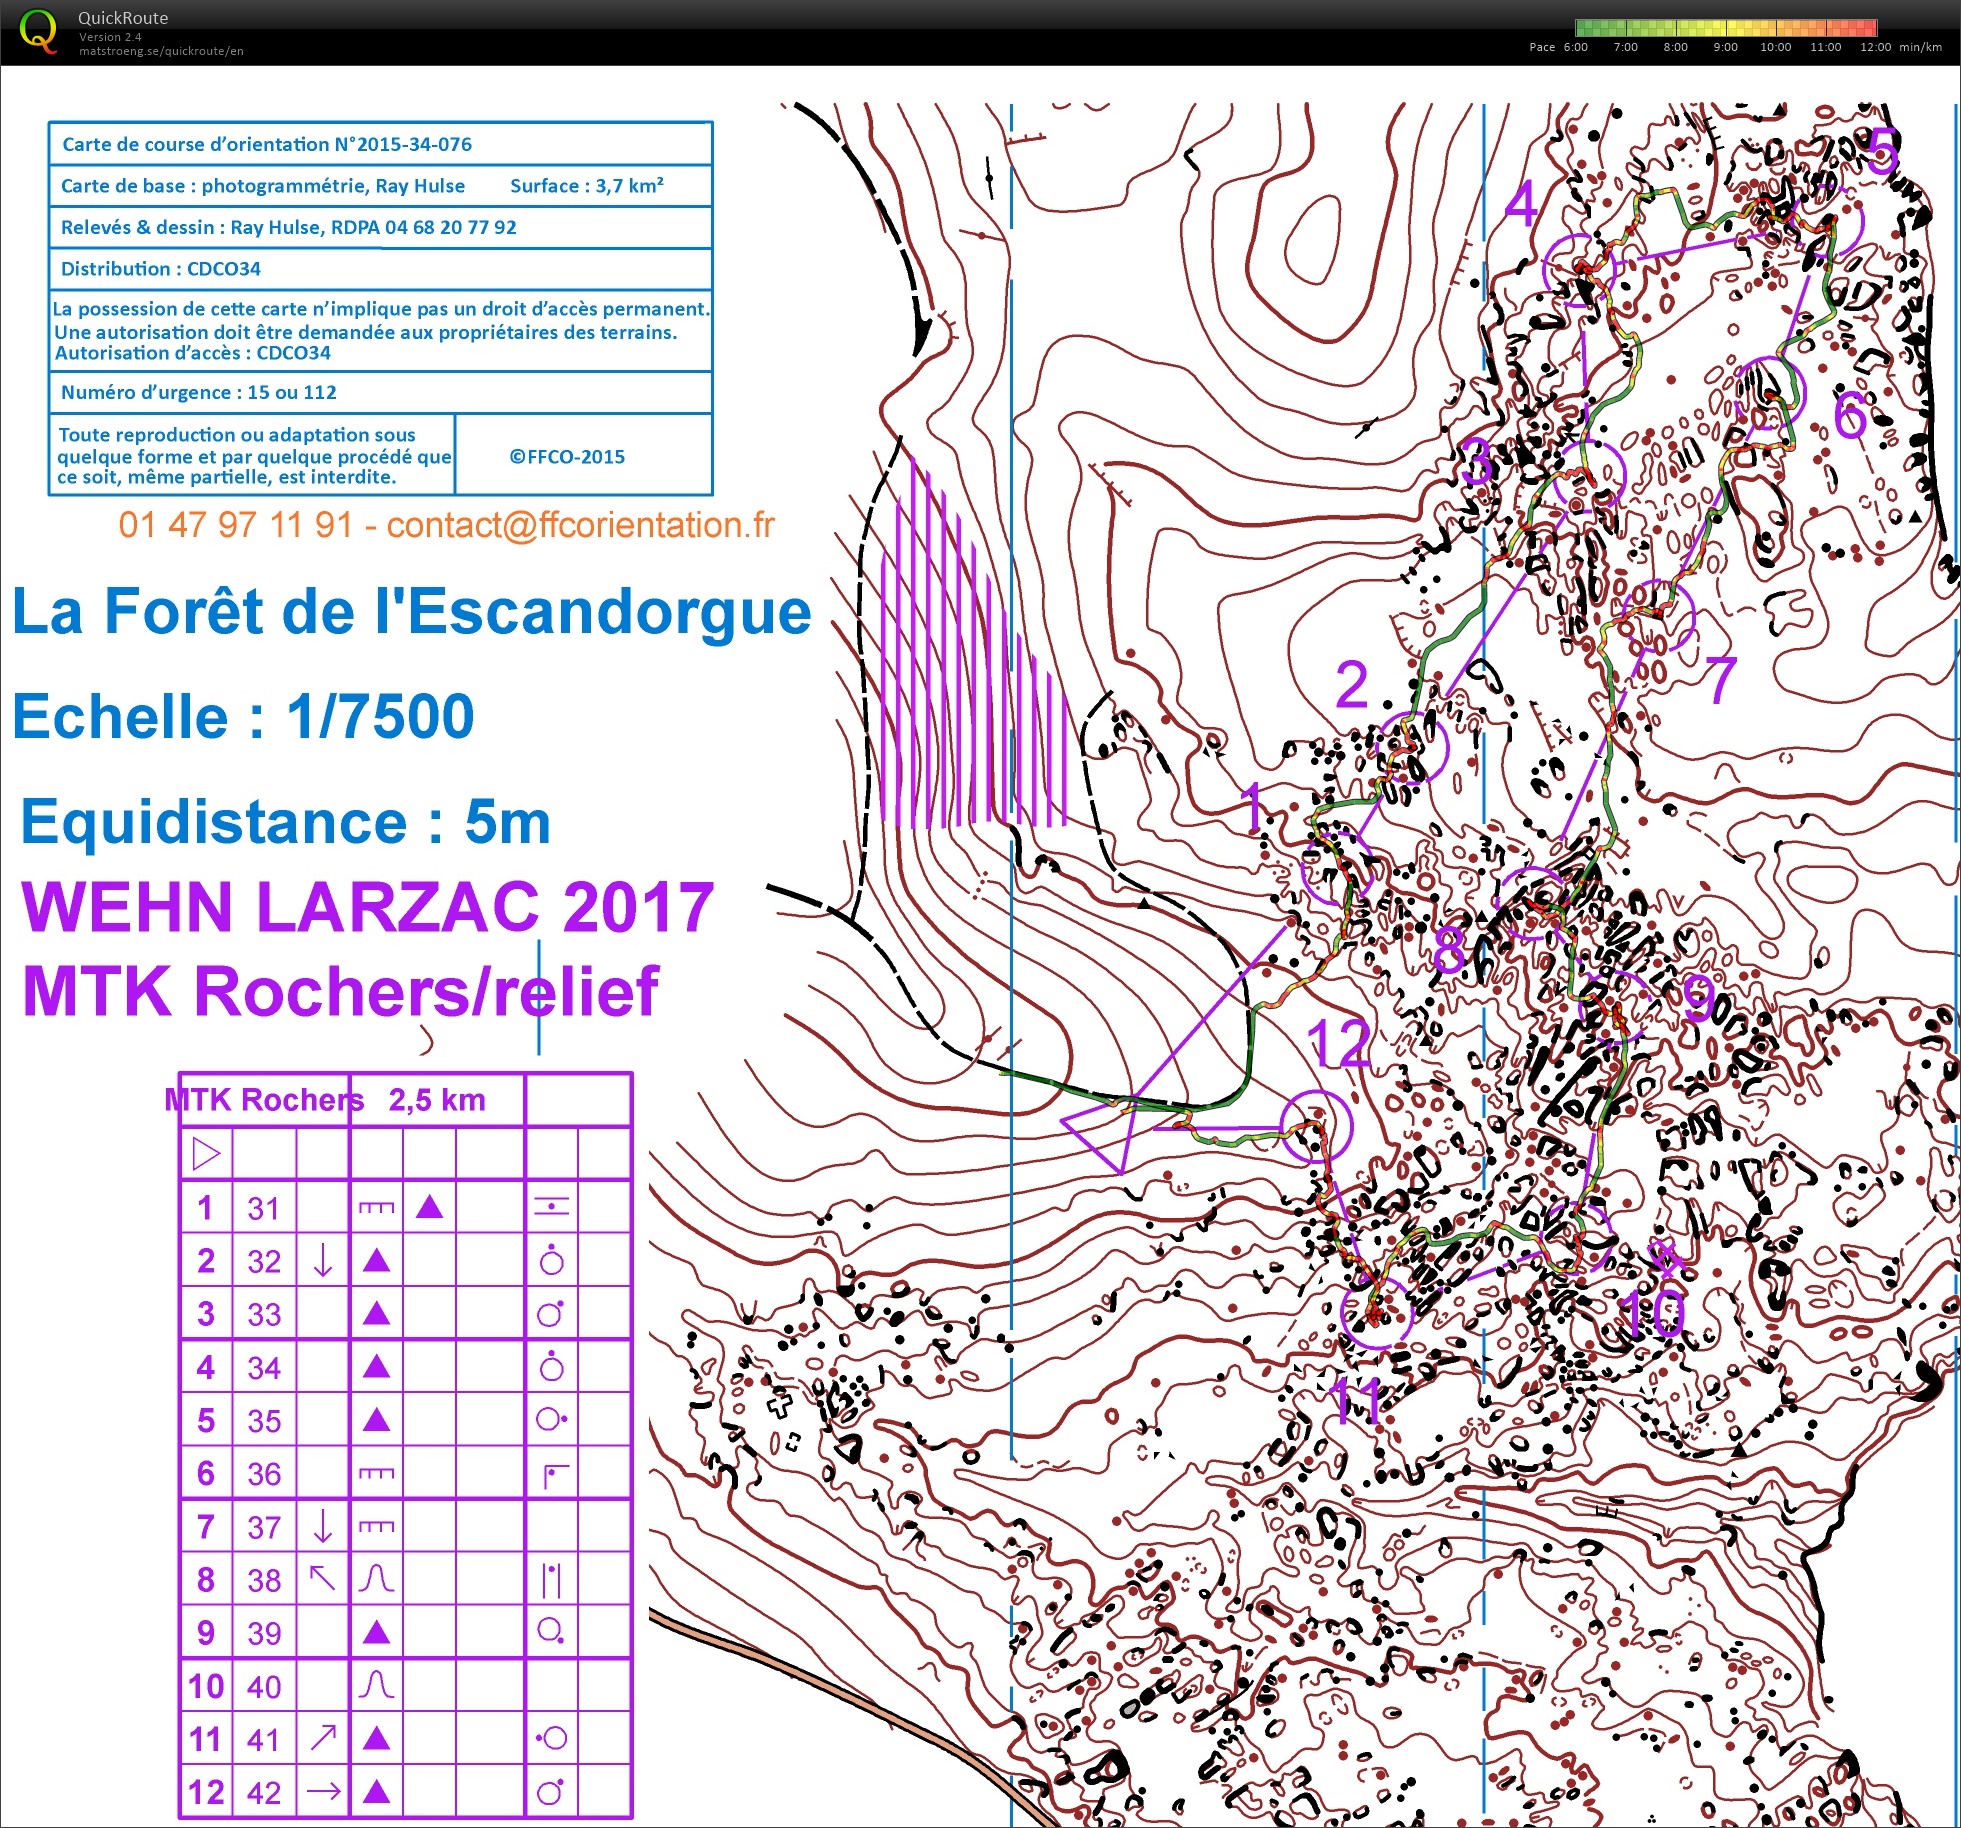Viewport: 1961px width, 1828px height.
Task: Click the position circle symbol in row 5
Action: click(x=552, y=1419)
